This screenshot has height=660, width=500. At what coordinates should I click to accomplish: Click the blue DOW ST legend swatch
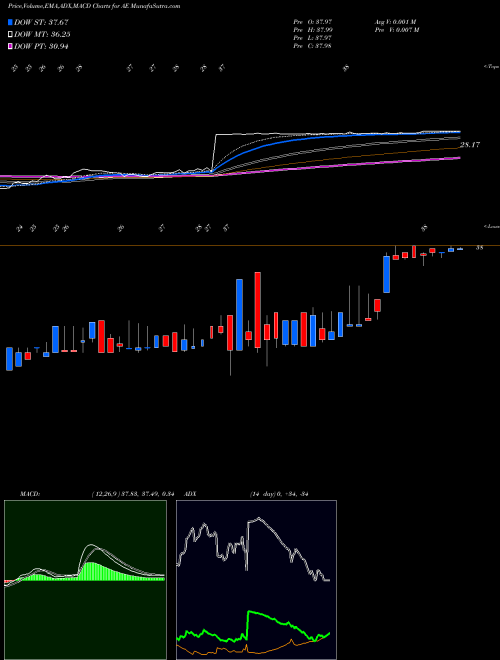coord(11,22)
